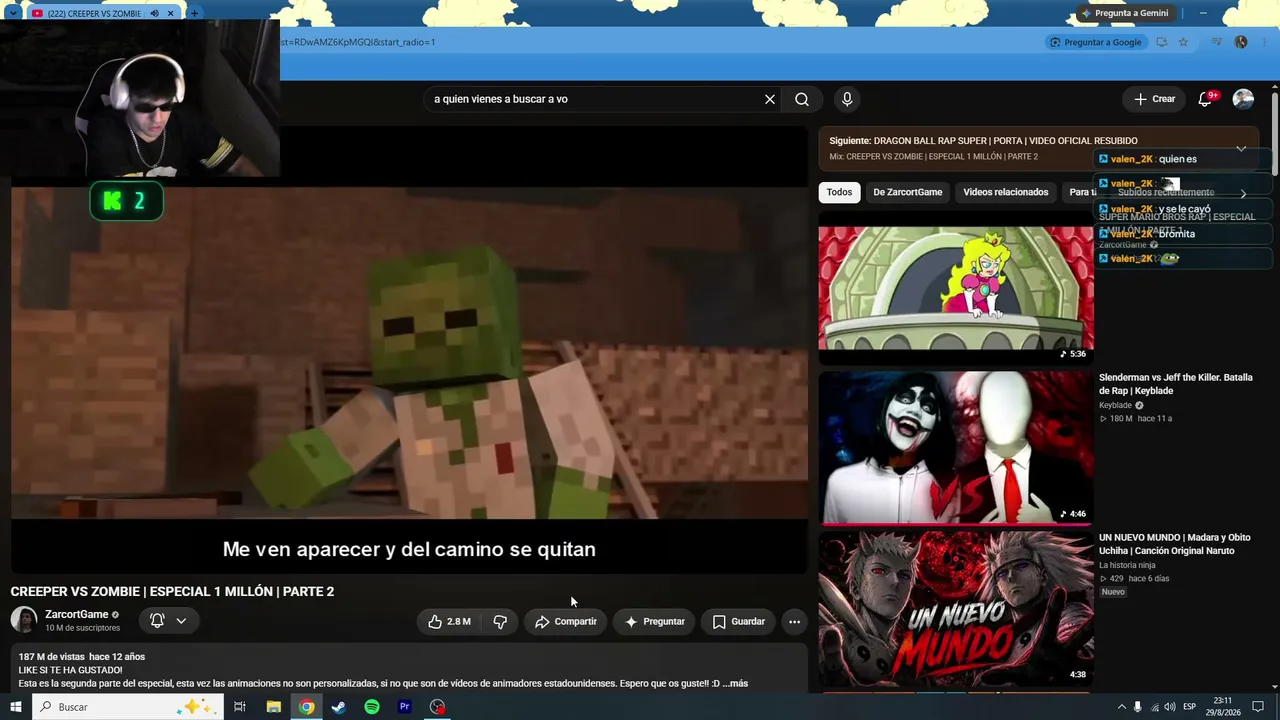Click the Compartir button
The height and width of the screenshot is (720, 1280).
[565, 621]
